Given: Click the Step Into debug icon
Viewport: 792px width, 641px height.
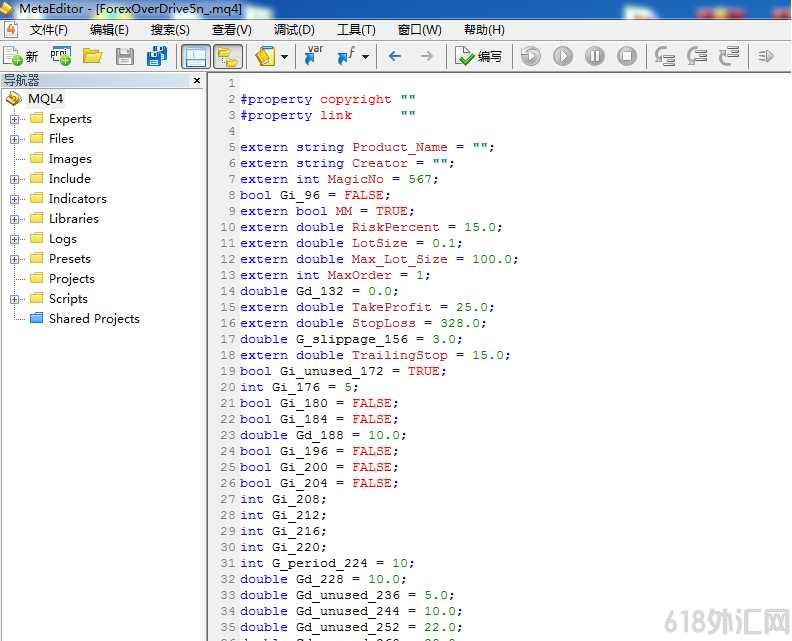Looking at the screenshot, I should click(665, 56).
